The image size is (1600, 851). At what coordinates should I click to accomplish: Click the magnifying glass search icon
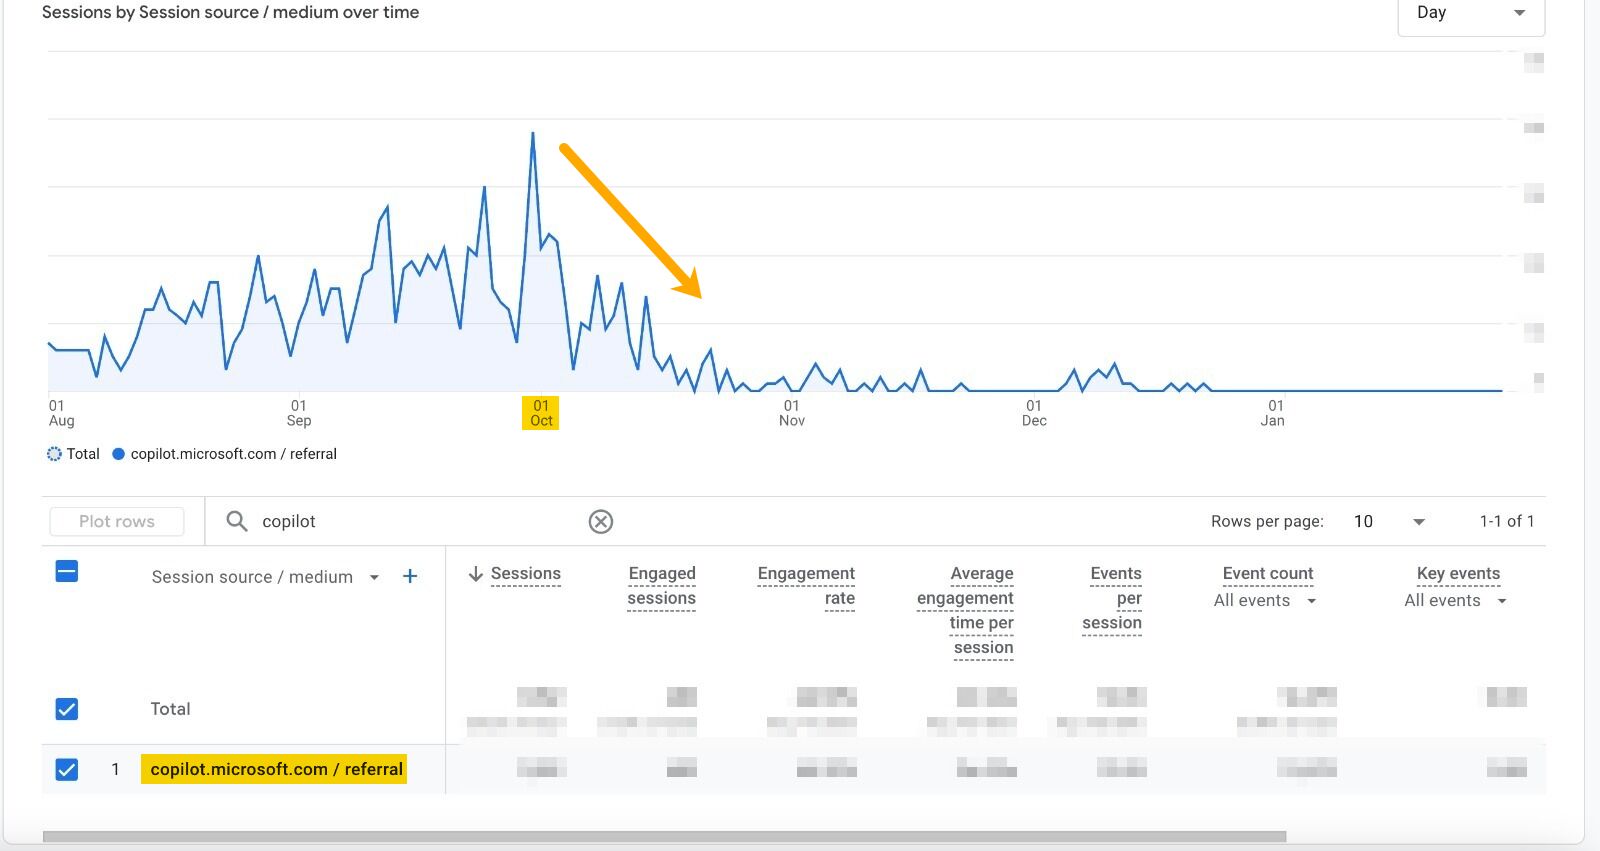(237, 521)
